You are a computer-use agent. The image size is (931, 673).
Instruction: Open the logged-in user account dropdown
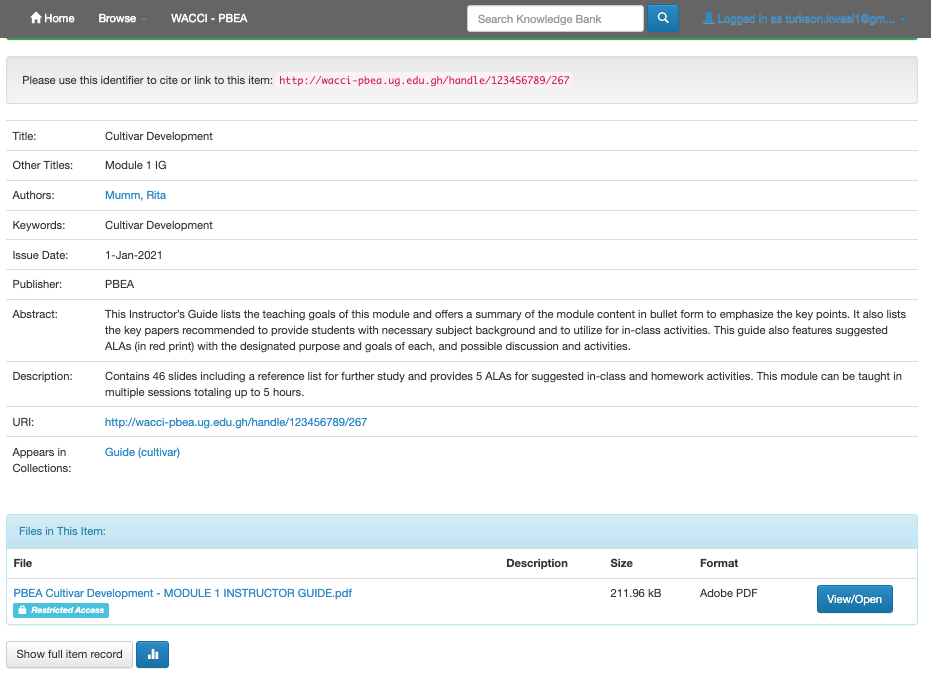tap(805, 18)
